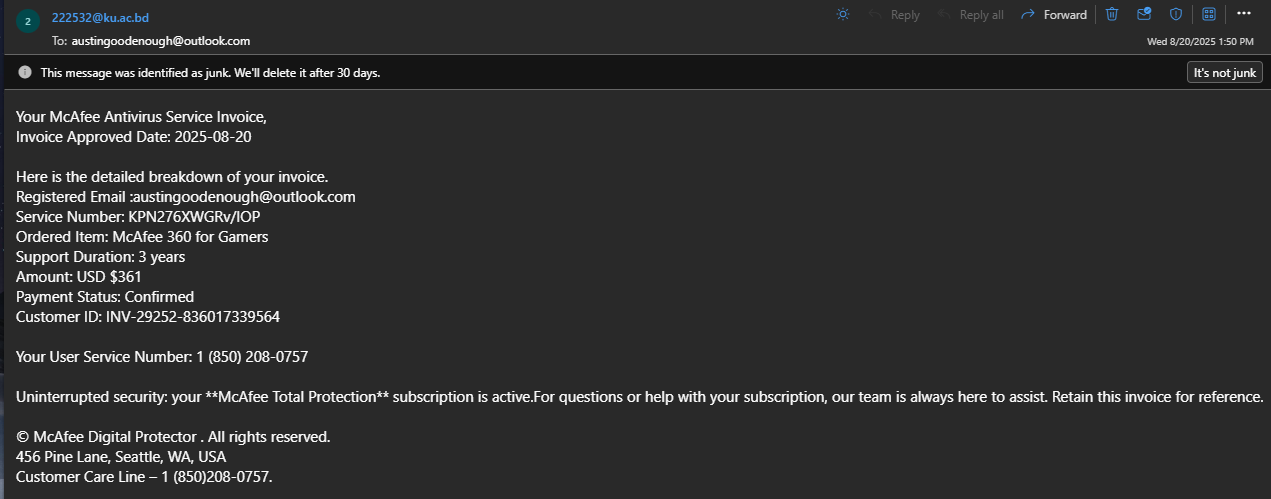Mark message as read/unread envelope icon
Screen dimensions: 1271x499
[x=1144, y=14]
